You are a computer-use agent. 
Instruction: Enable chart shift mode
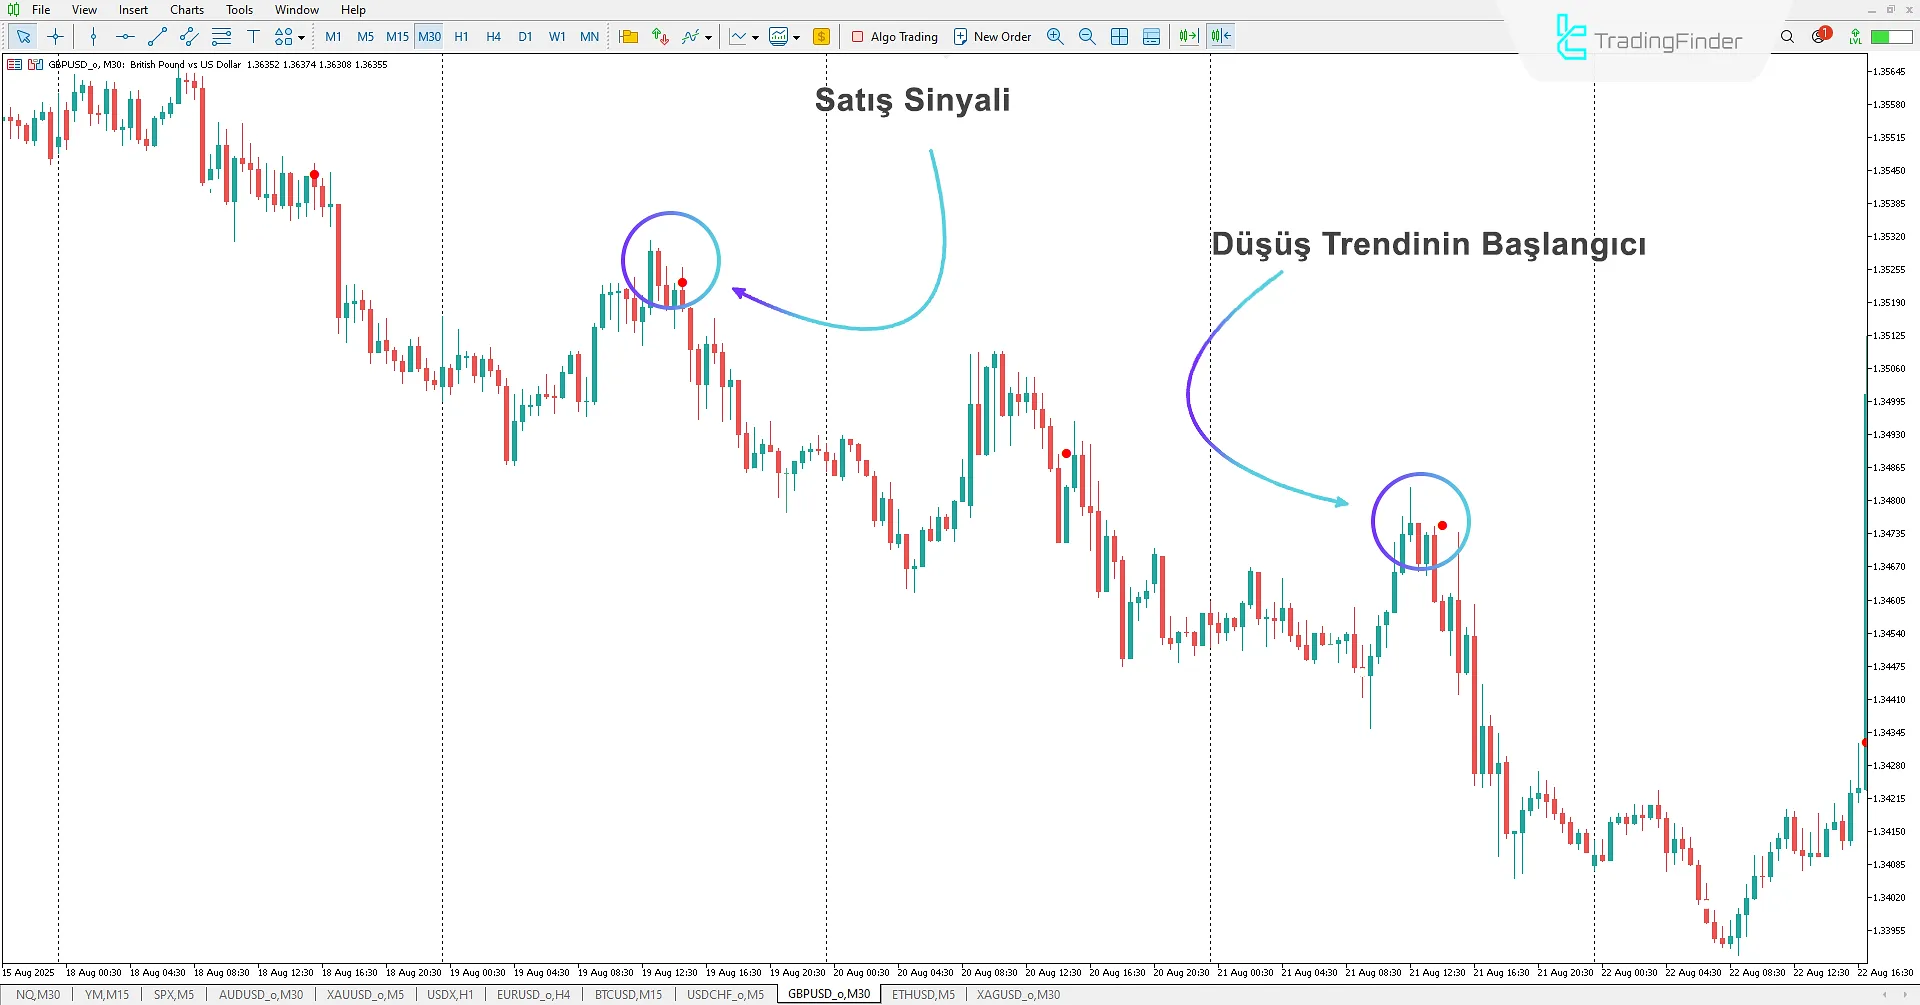pyautogui.click(x=1219, y=36)
